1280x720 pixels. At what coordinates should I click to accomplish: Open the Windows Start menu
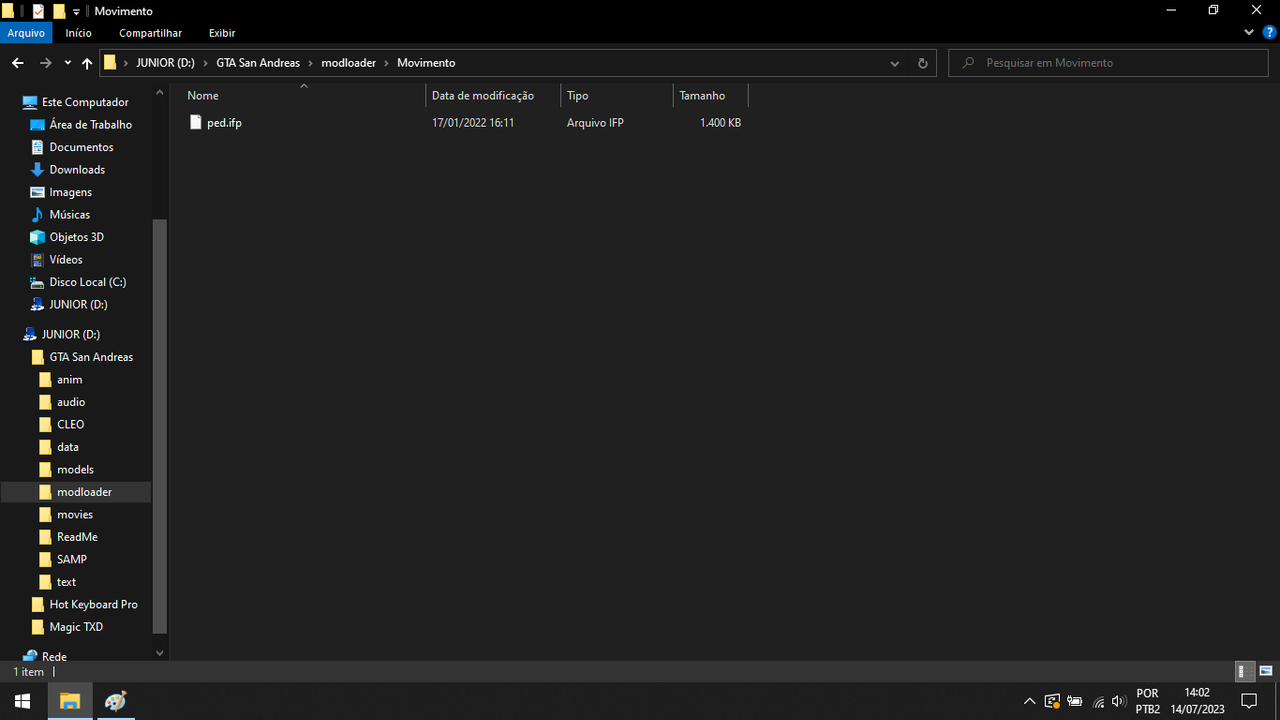pos(23,701)
